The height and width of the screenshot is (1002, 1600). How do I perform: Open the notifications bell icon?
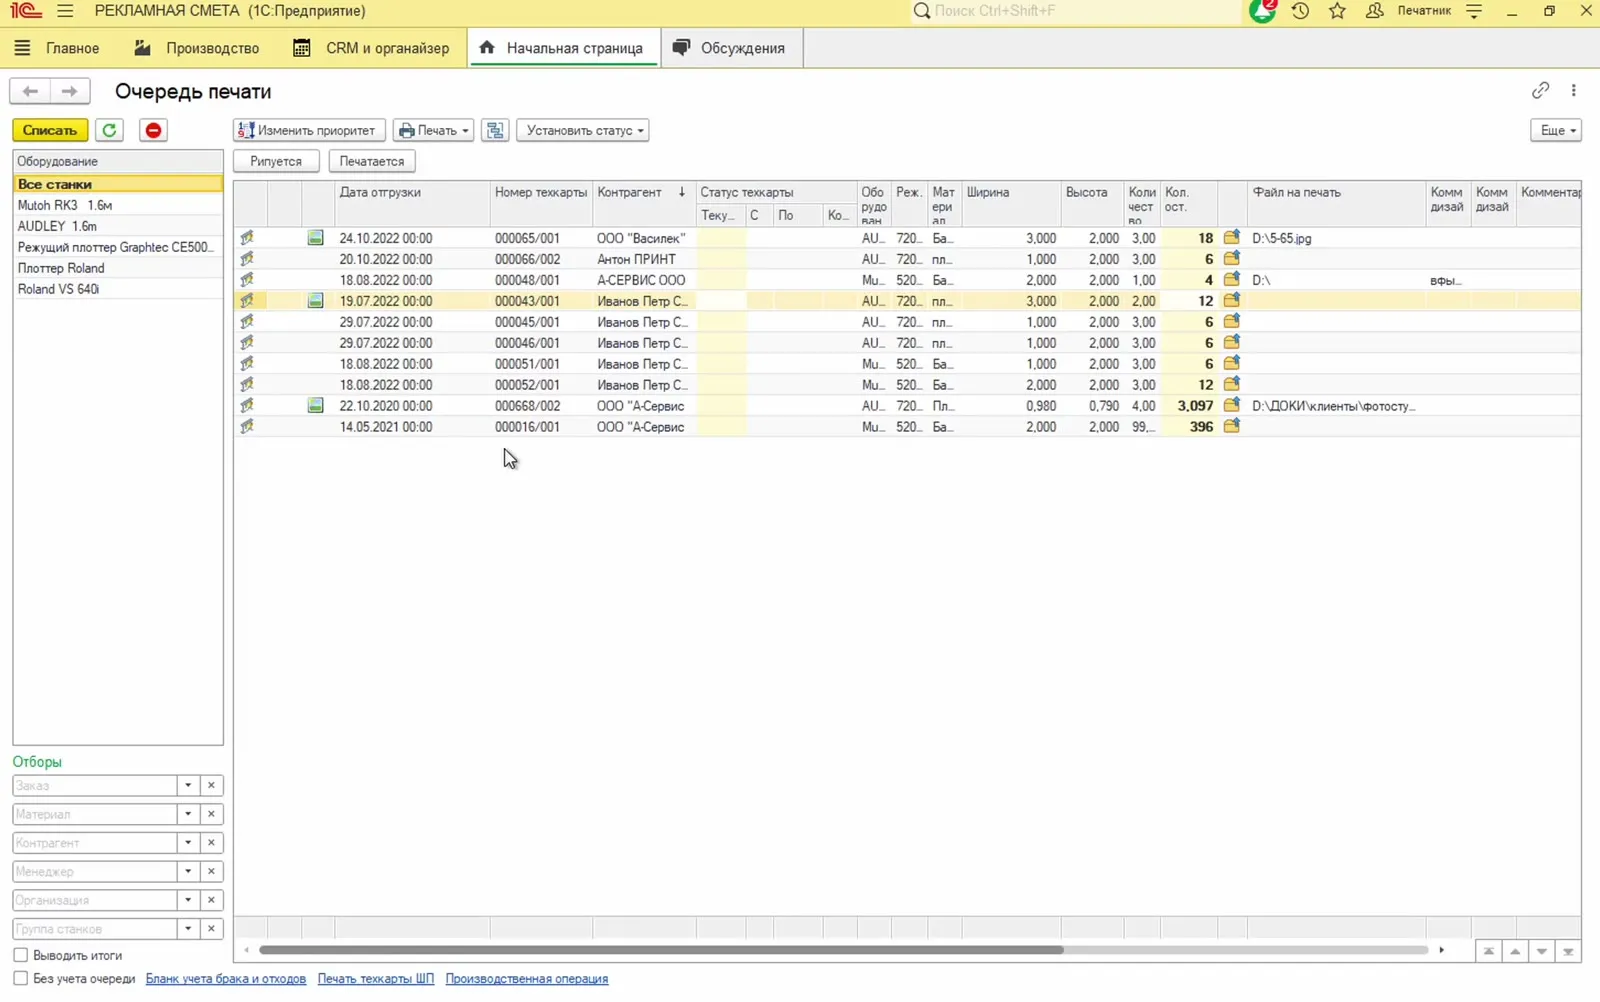click(x=1262, y=11)
